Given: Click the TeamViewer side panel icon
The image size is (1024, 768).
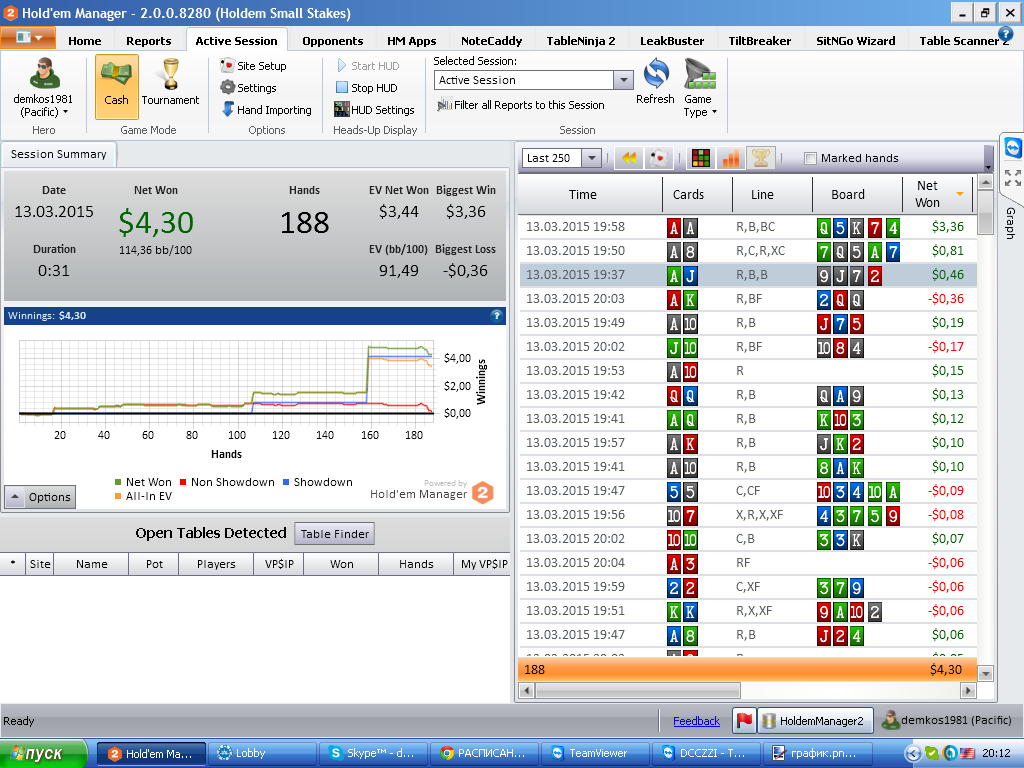Looking at the screenshot, I should point(1012,148).
